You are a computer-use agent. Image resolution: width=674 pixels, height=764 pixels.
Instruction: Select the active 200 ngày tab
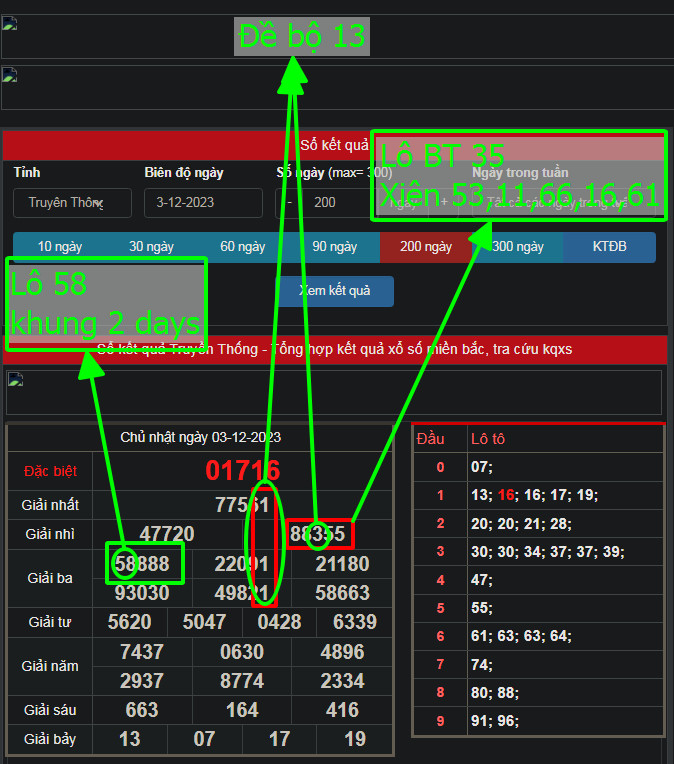coord(426,247)
